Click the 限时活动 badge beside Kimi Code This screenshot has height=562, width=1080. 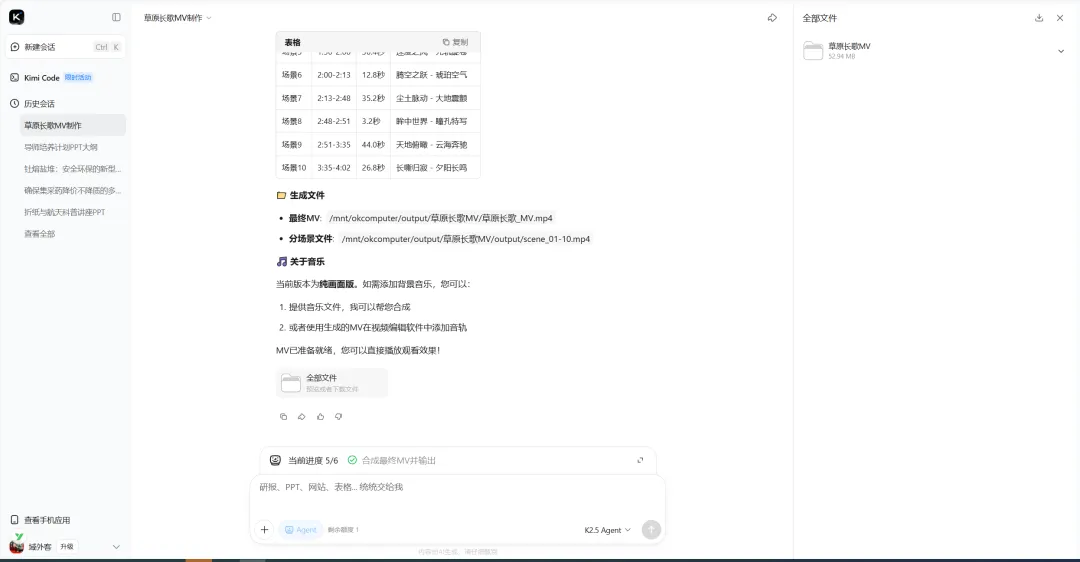point(78,77)
